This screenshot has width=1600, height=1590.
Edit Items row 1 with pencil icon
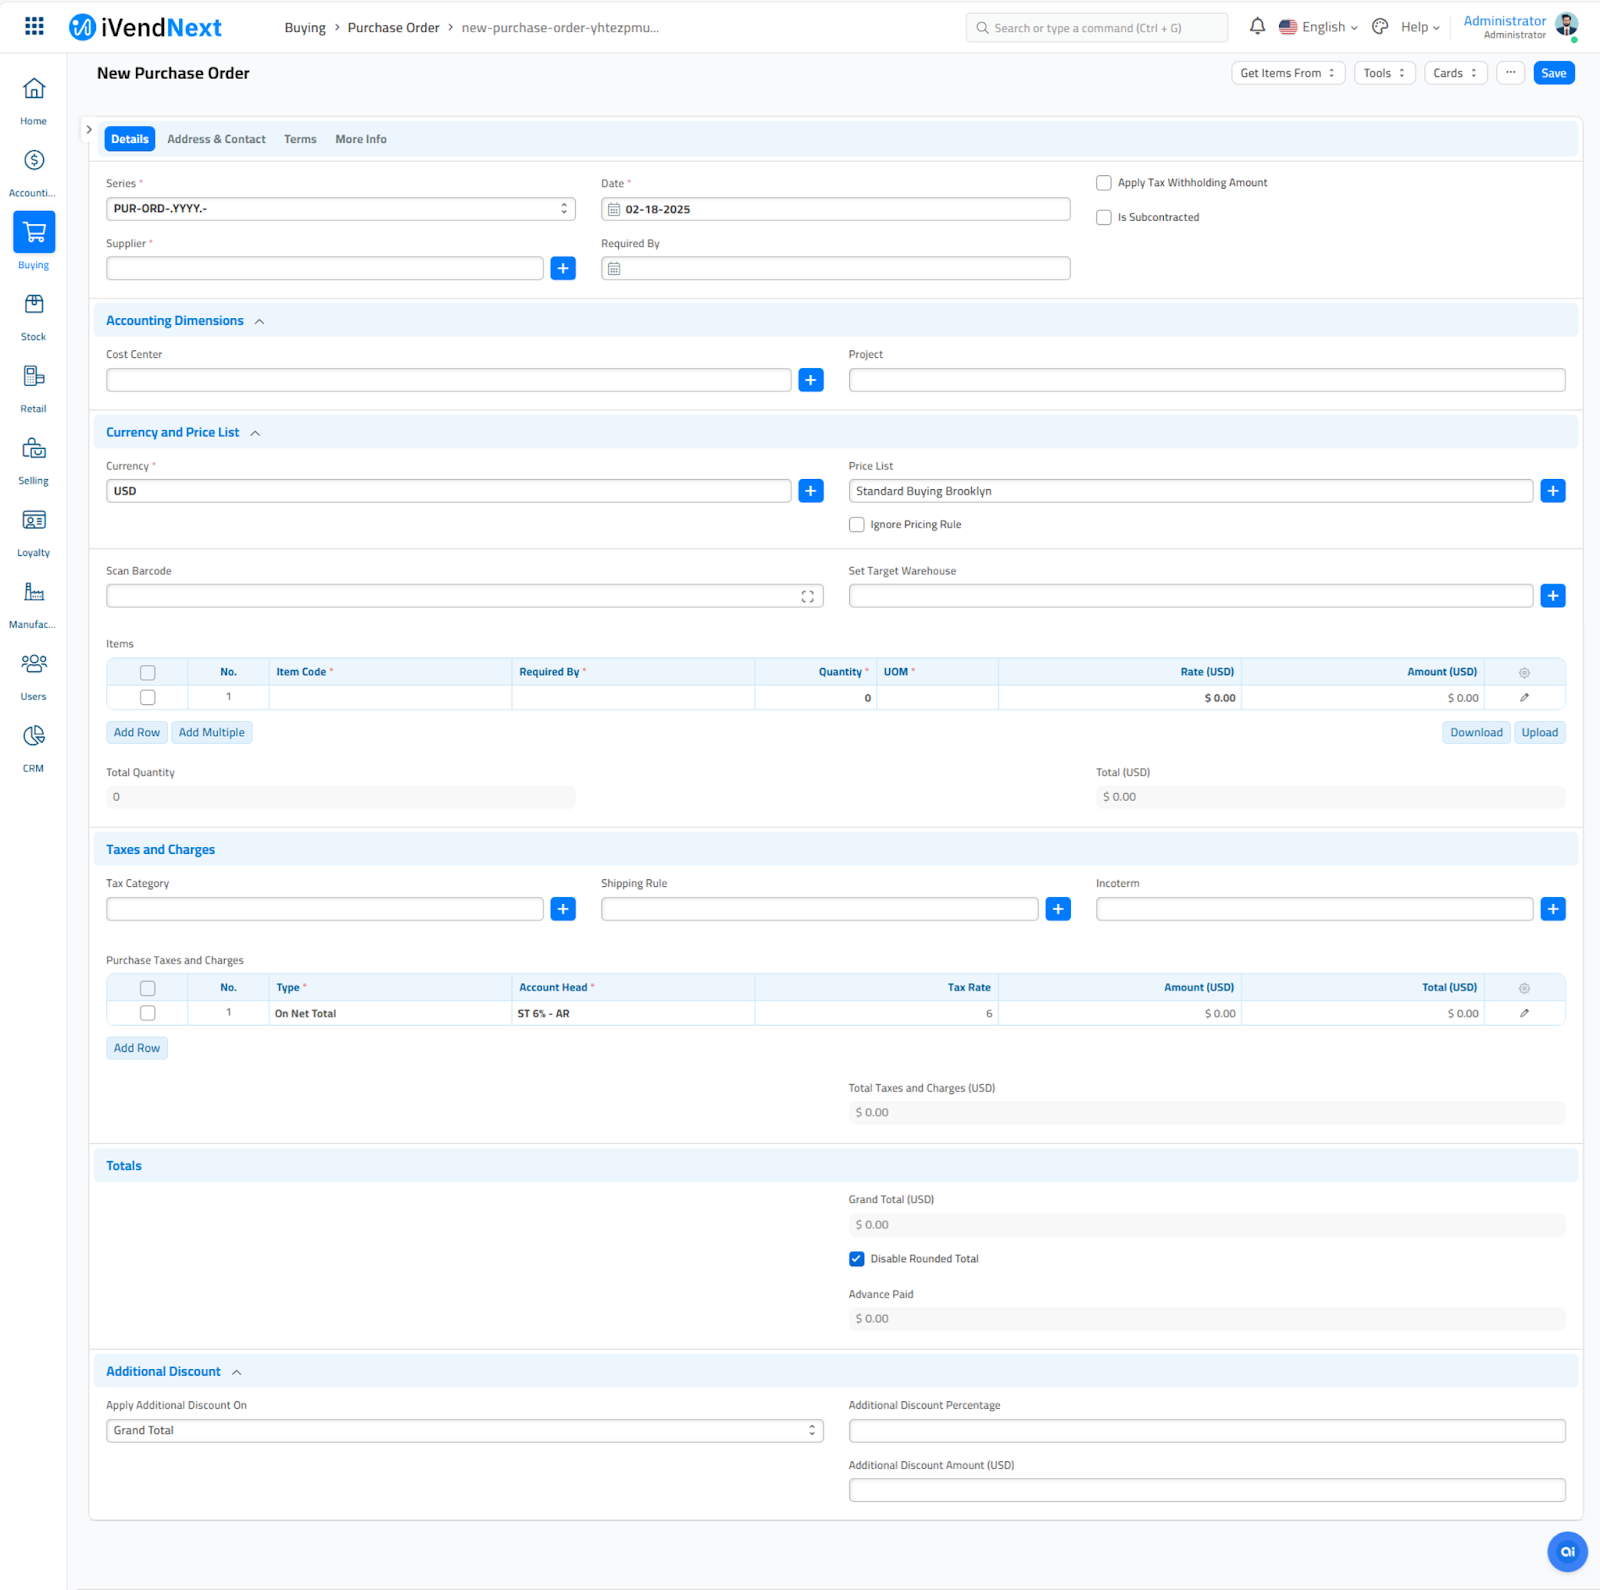(x=1524, y=698)
